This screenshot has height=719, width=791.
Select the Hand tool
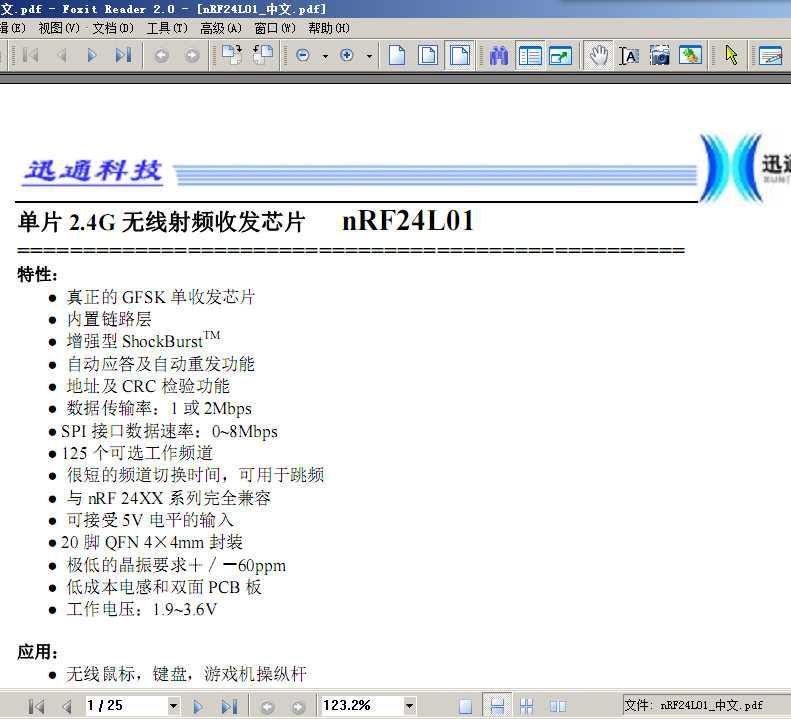(599, 55)
